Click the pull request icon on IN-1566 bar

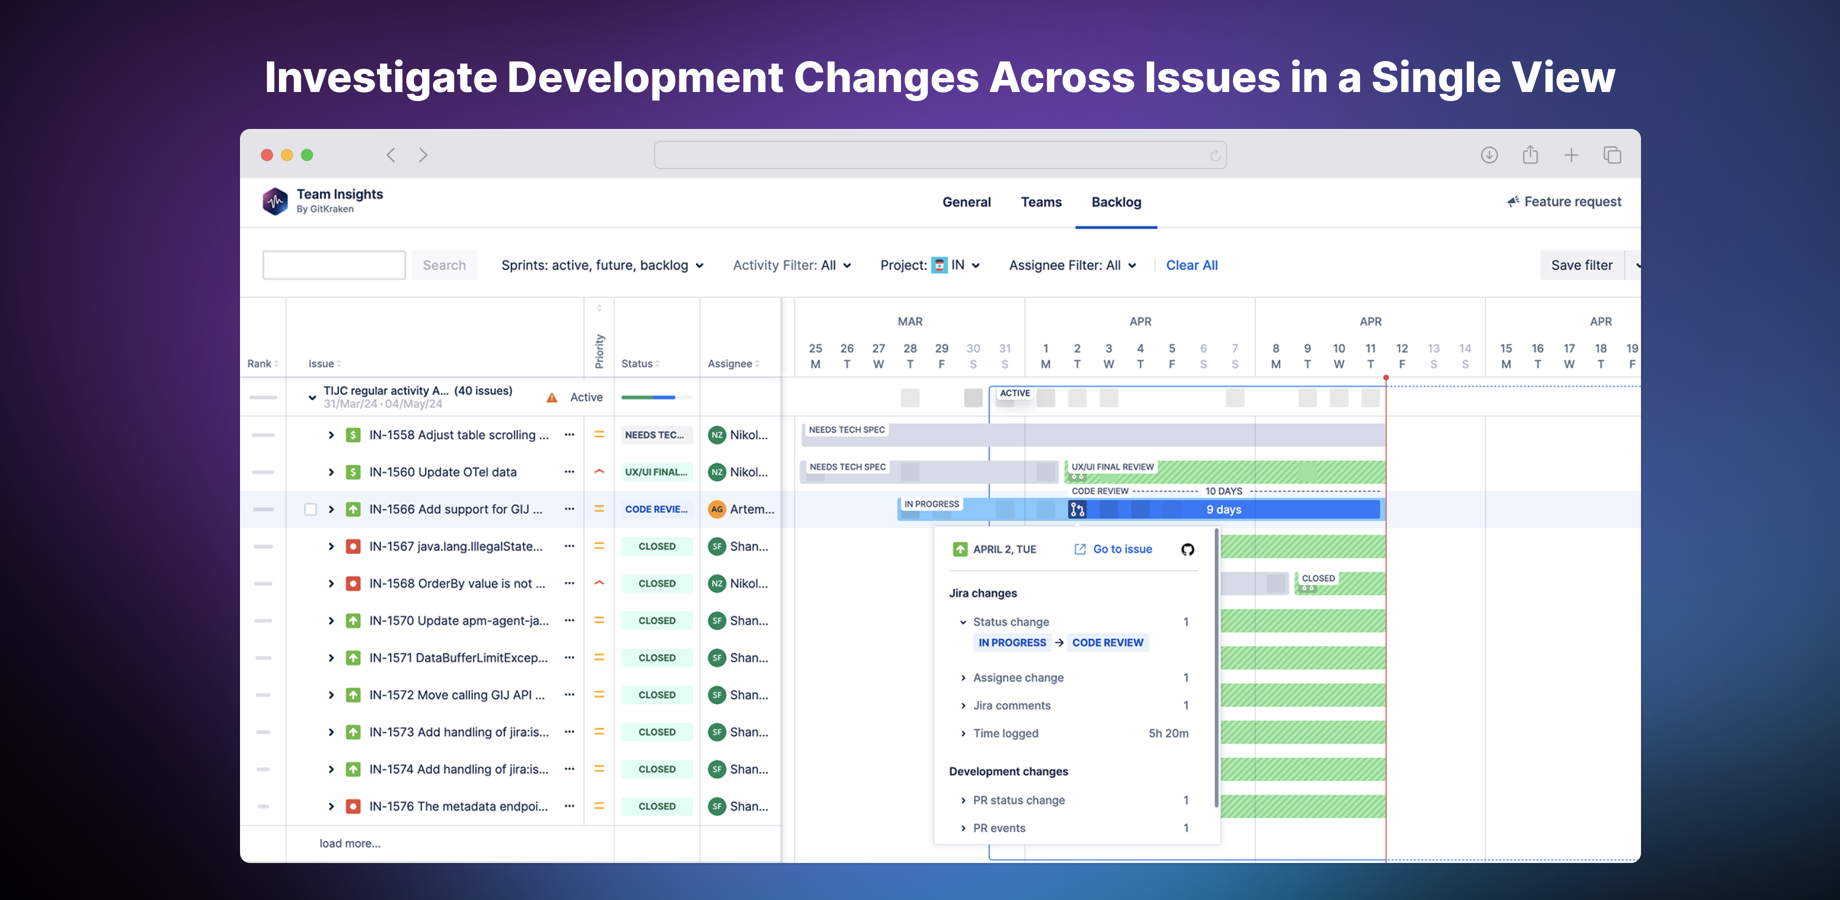tap(1077, 510)
